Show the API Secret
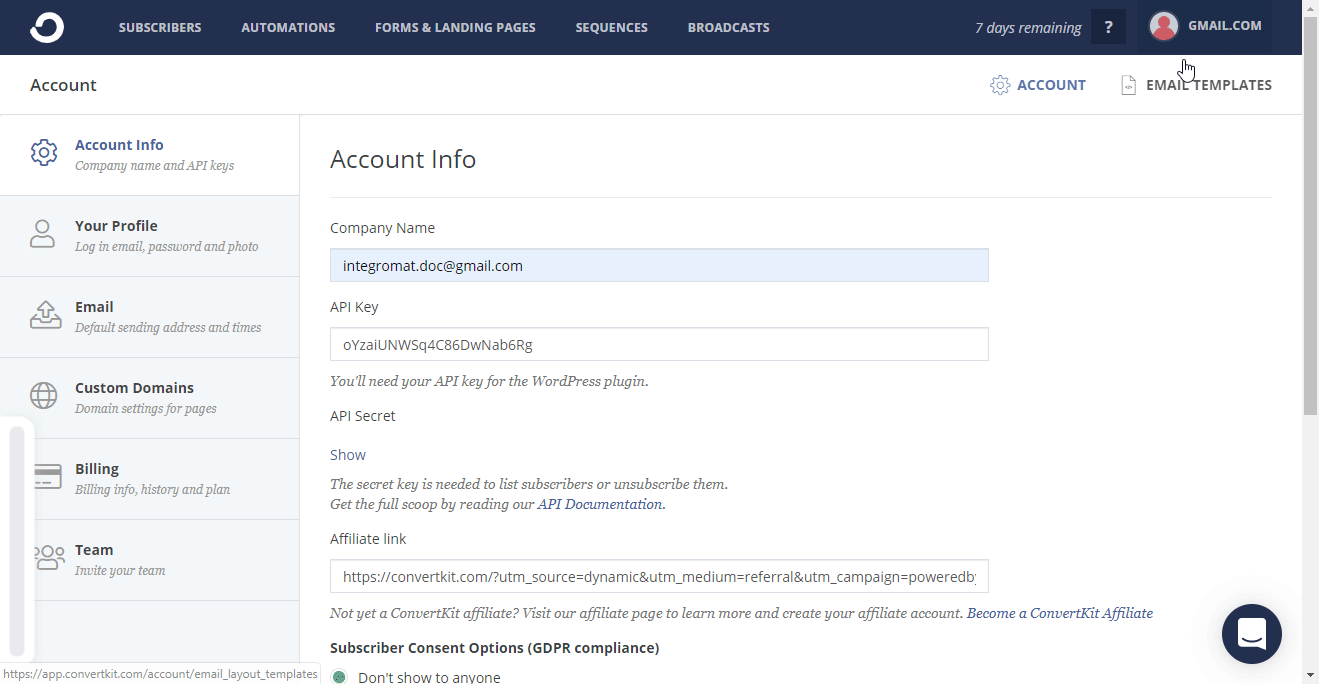Viewport: 1319px width, 684px height. point(348,455)
